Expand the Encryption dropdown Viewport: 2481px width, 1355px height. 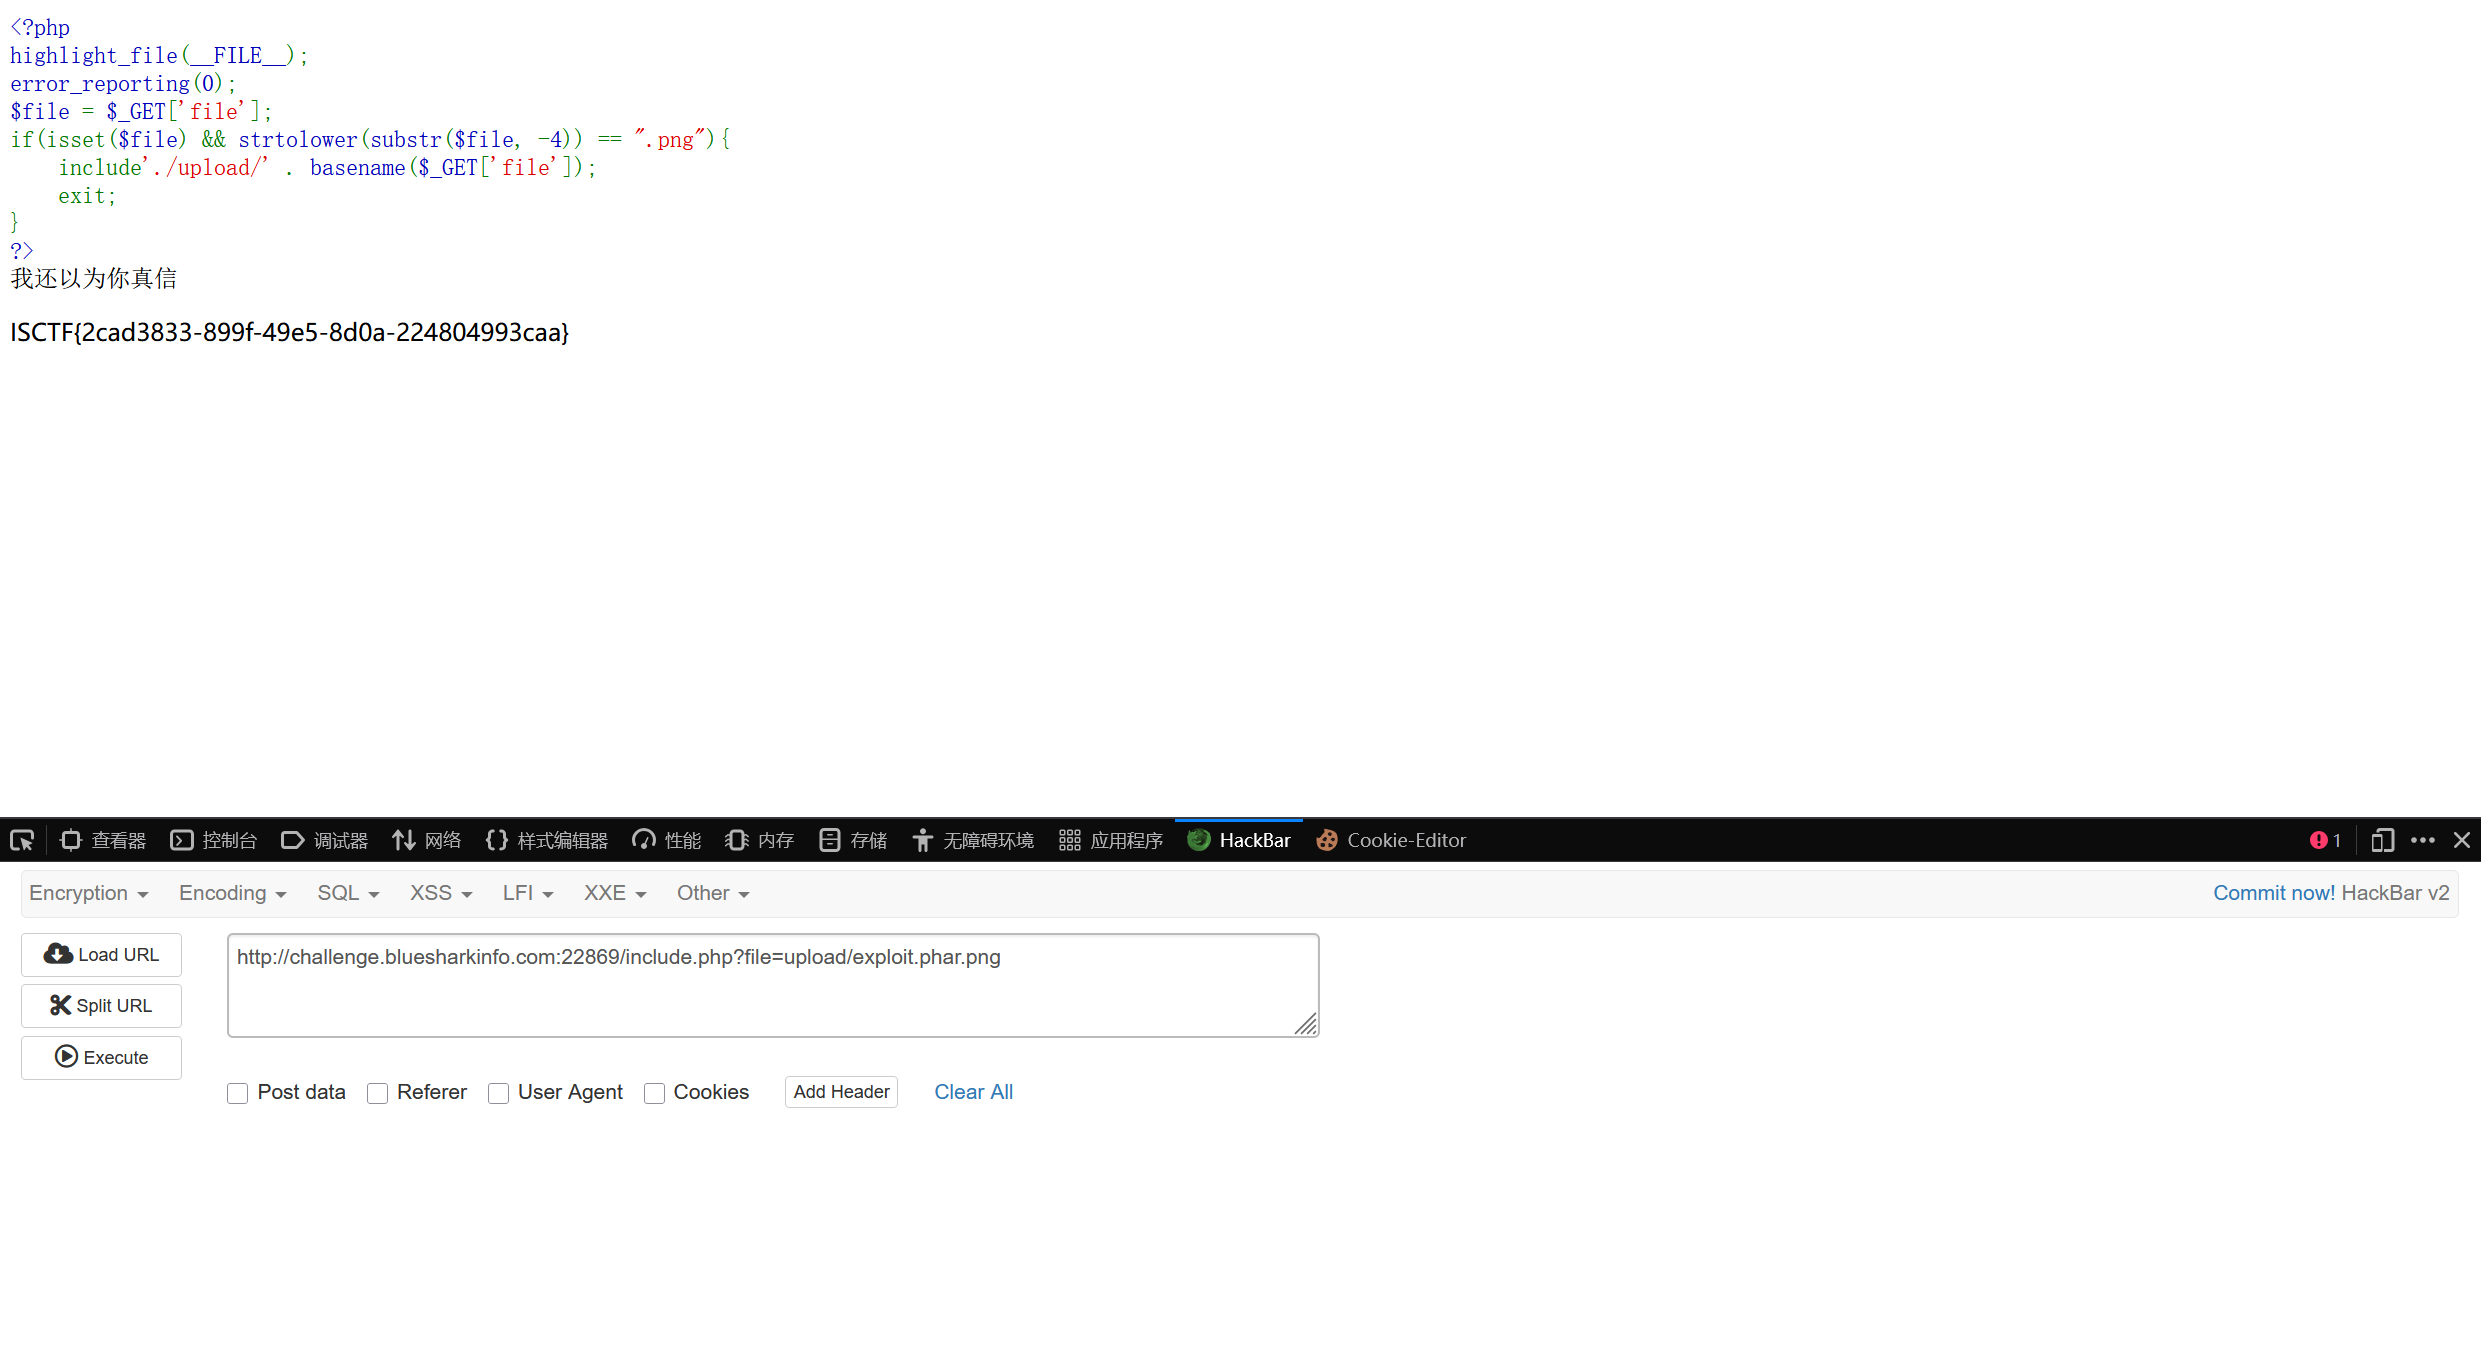(89, 893)
